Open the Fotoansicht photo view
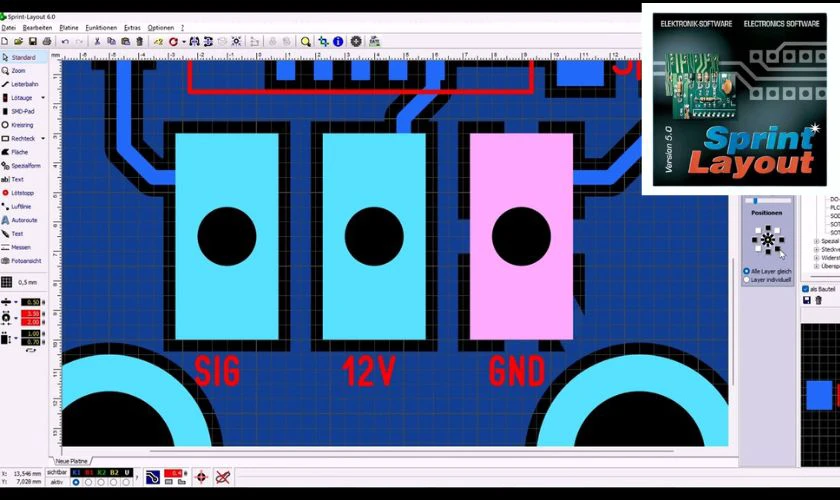Image resolution: width=840 pixels, height=500 pixels. 24,260
